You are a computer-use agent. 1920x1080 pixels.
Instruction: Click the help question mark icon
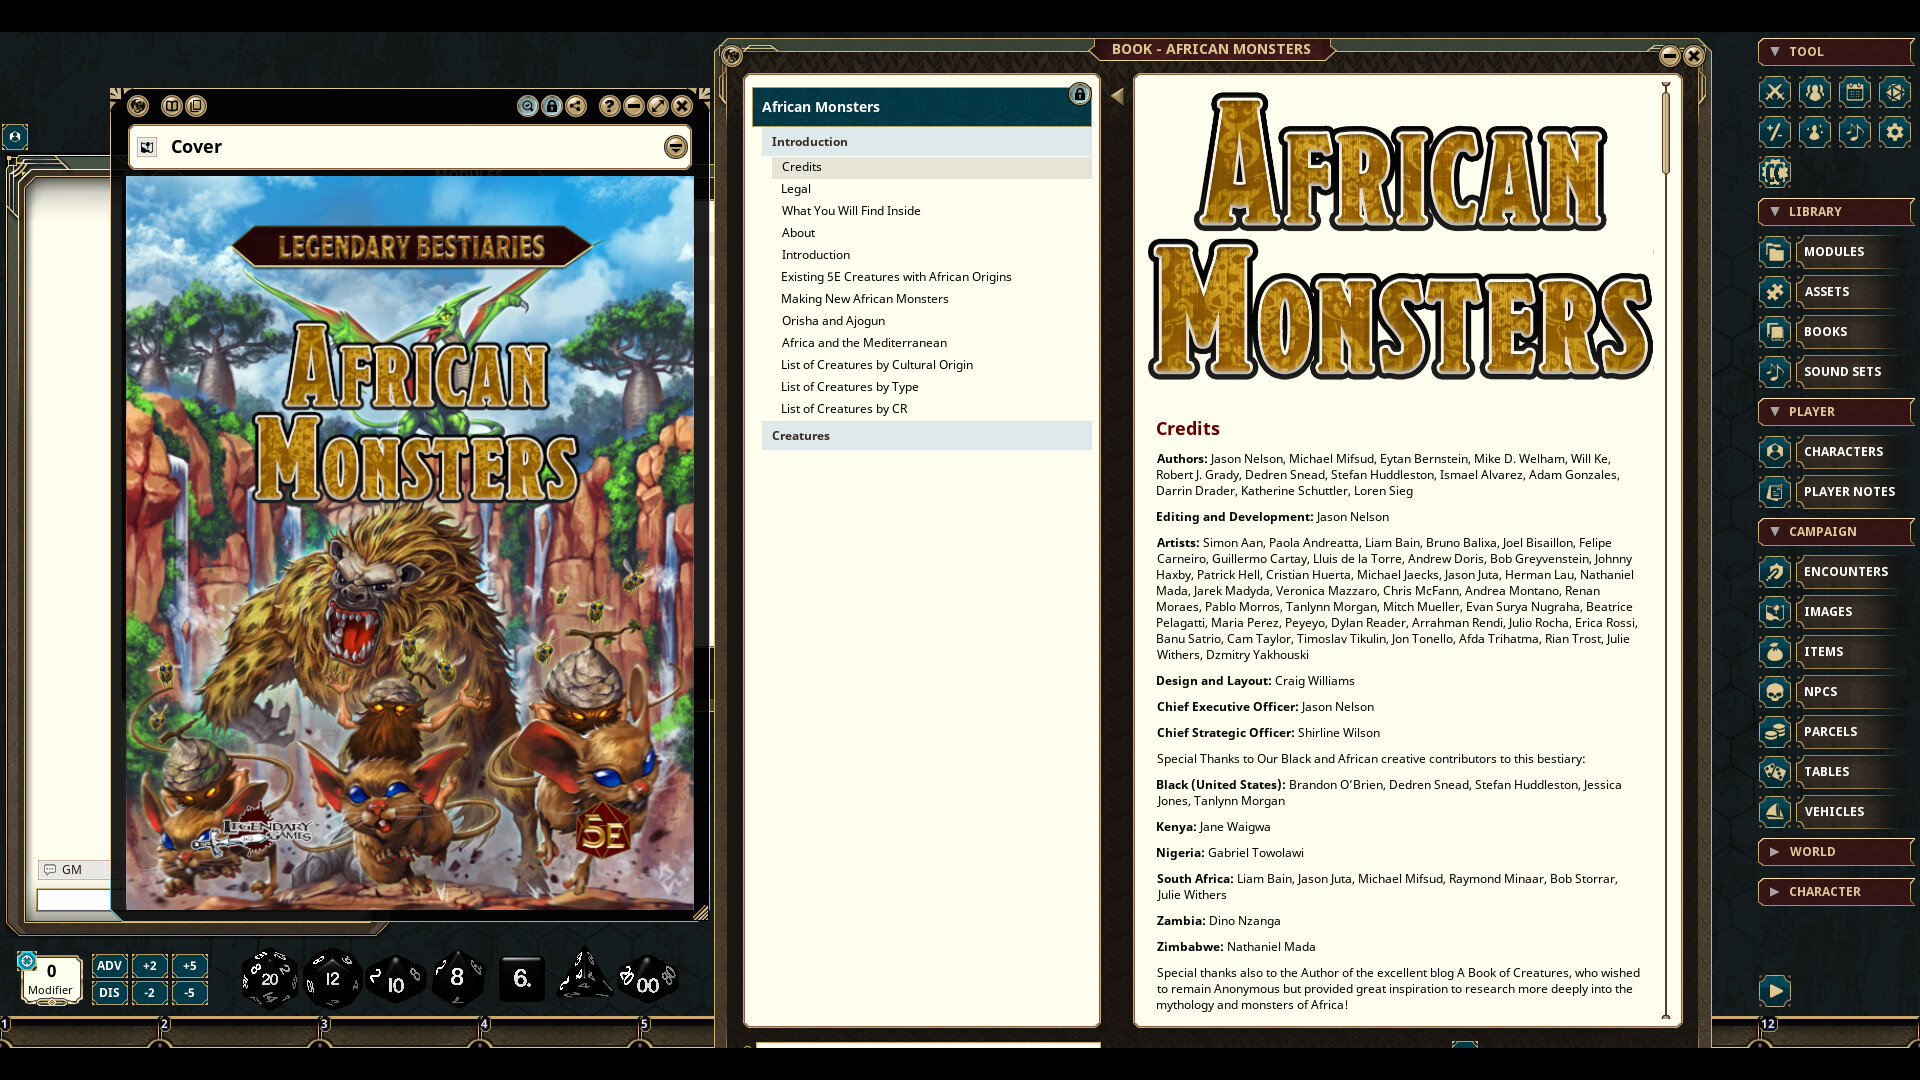tap(609, 106)
